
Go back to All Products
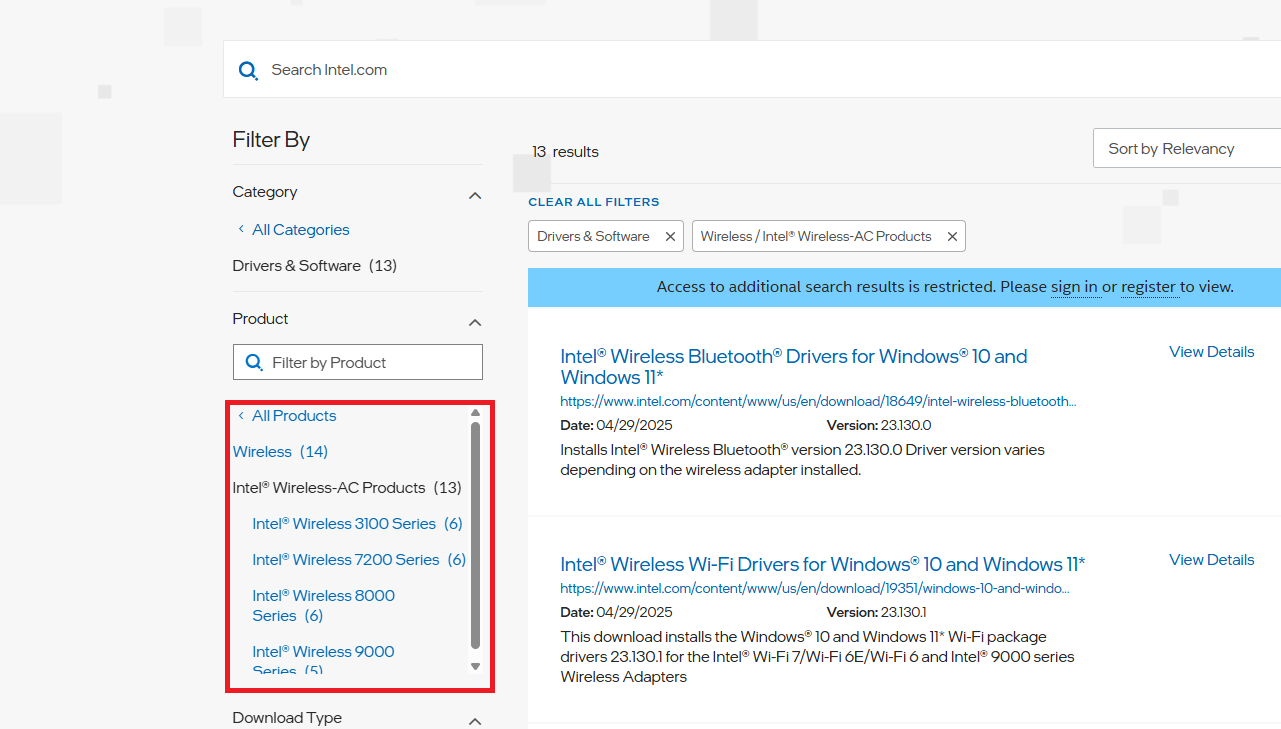[x=293, y=416]
